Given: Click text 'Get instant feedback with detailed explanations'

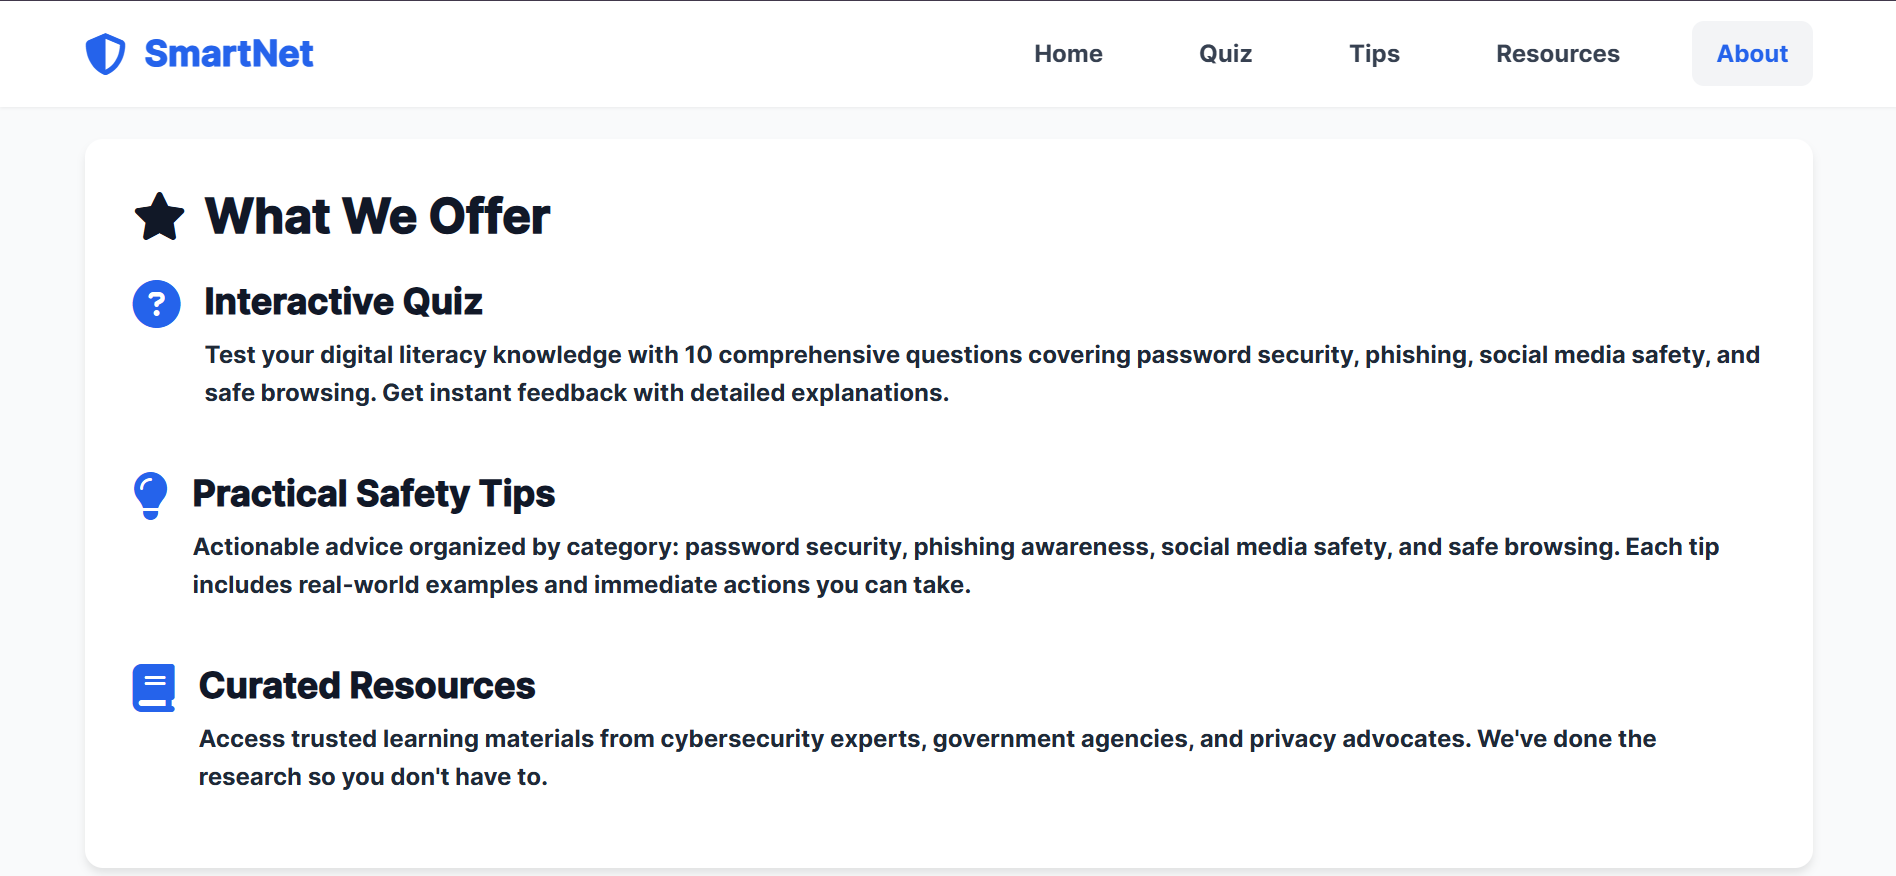Looking at the screenshot, I should [663, 393].
